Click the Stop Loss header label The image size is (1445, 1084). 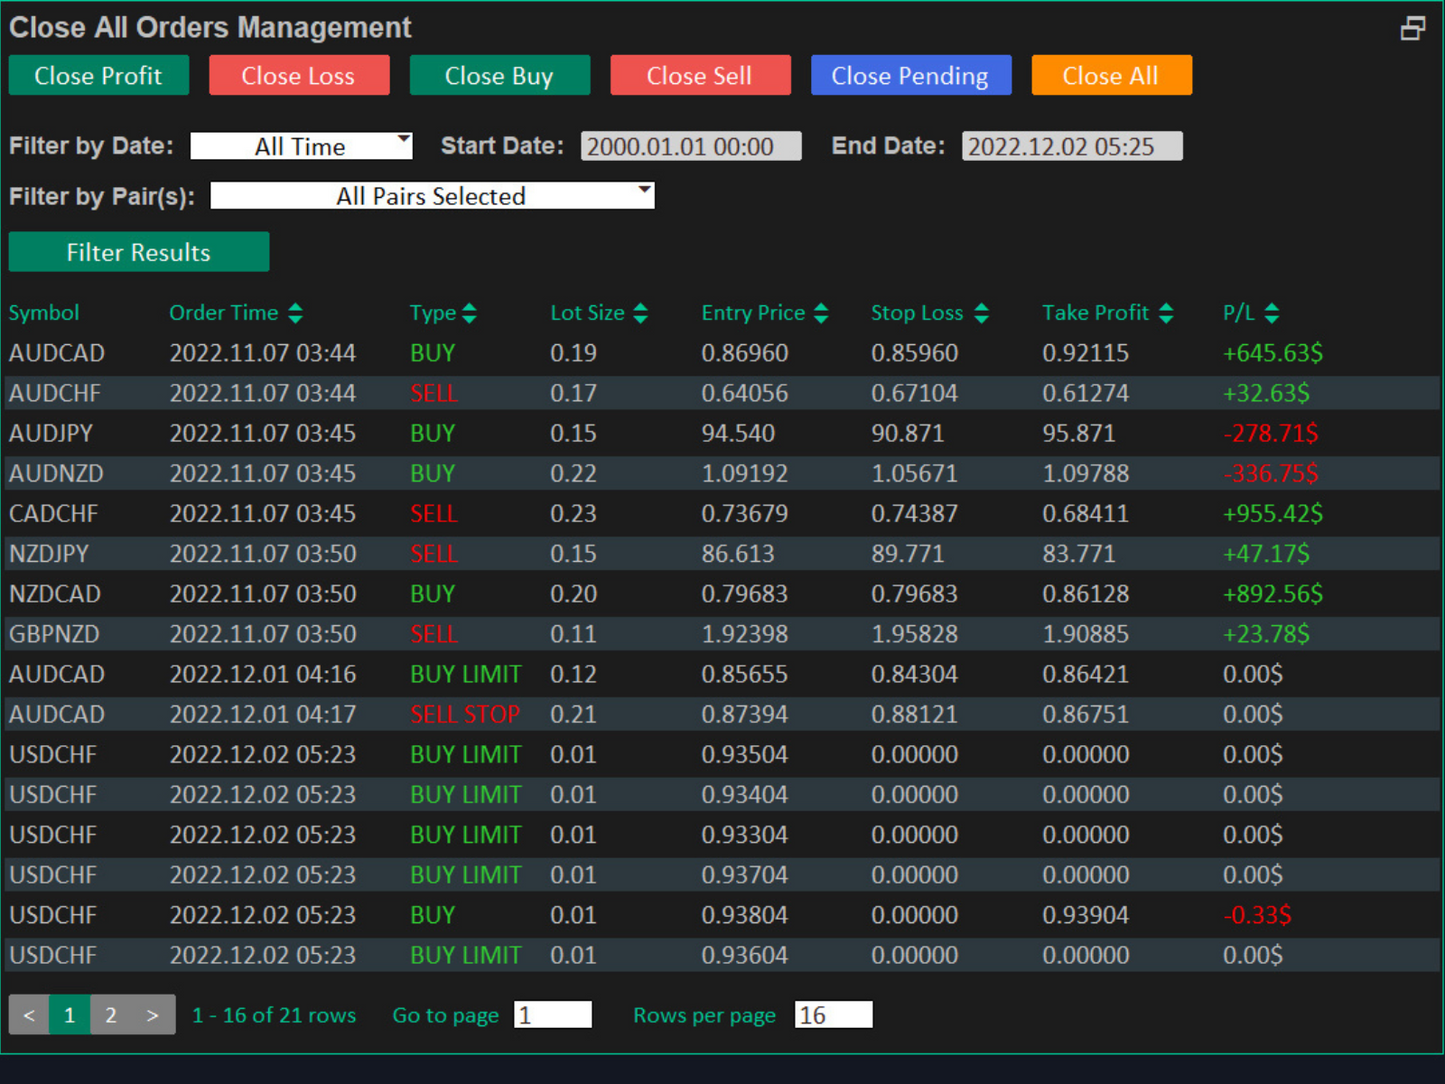click(917, 313)
